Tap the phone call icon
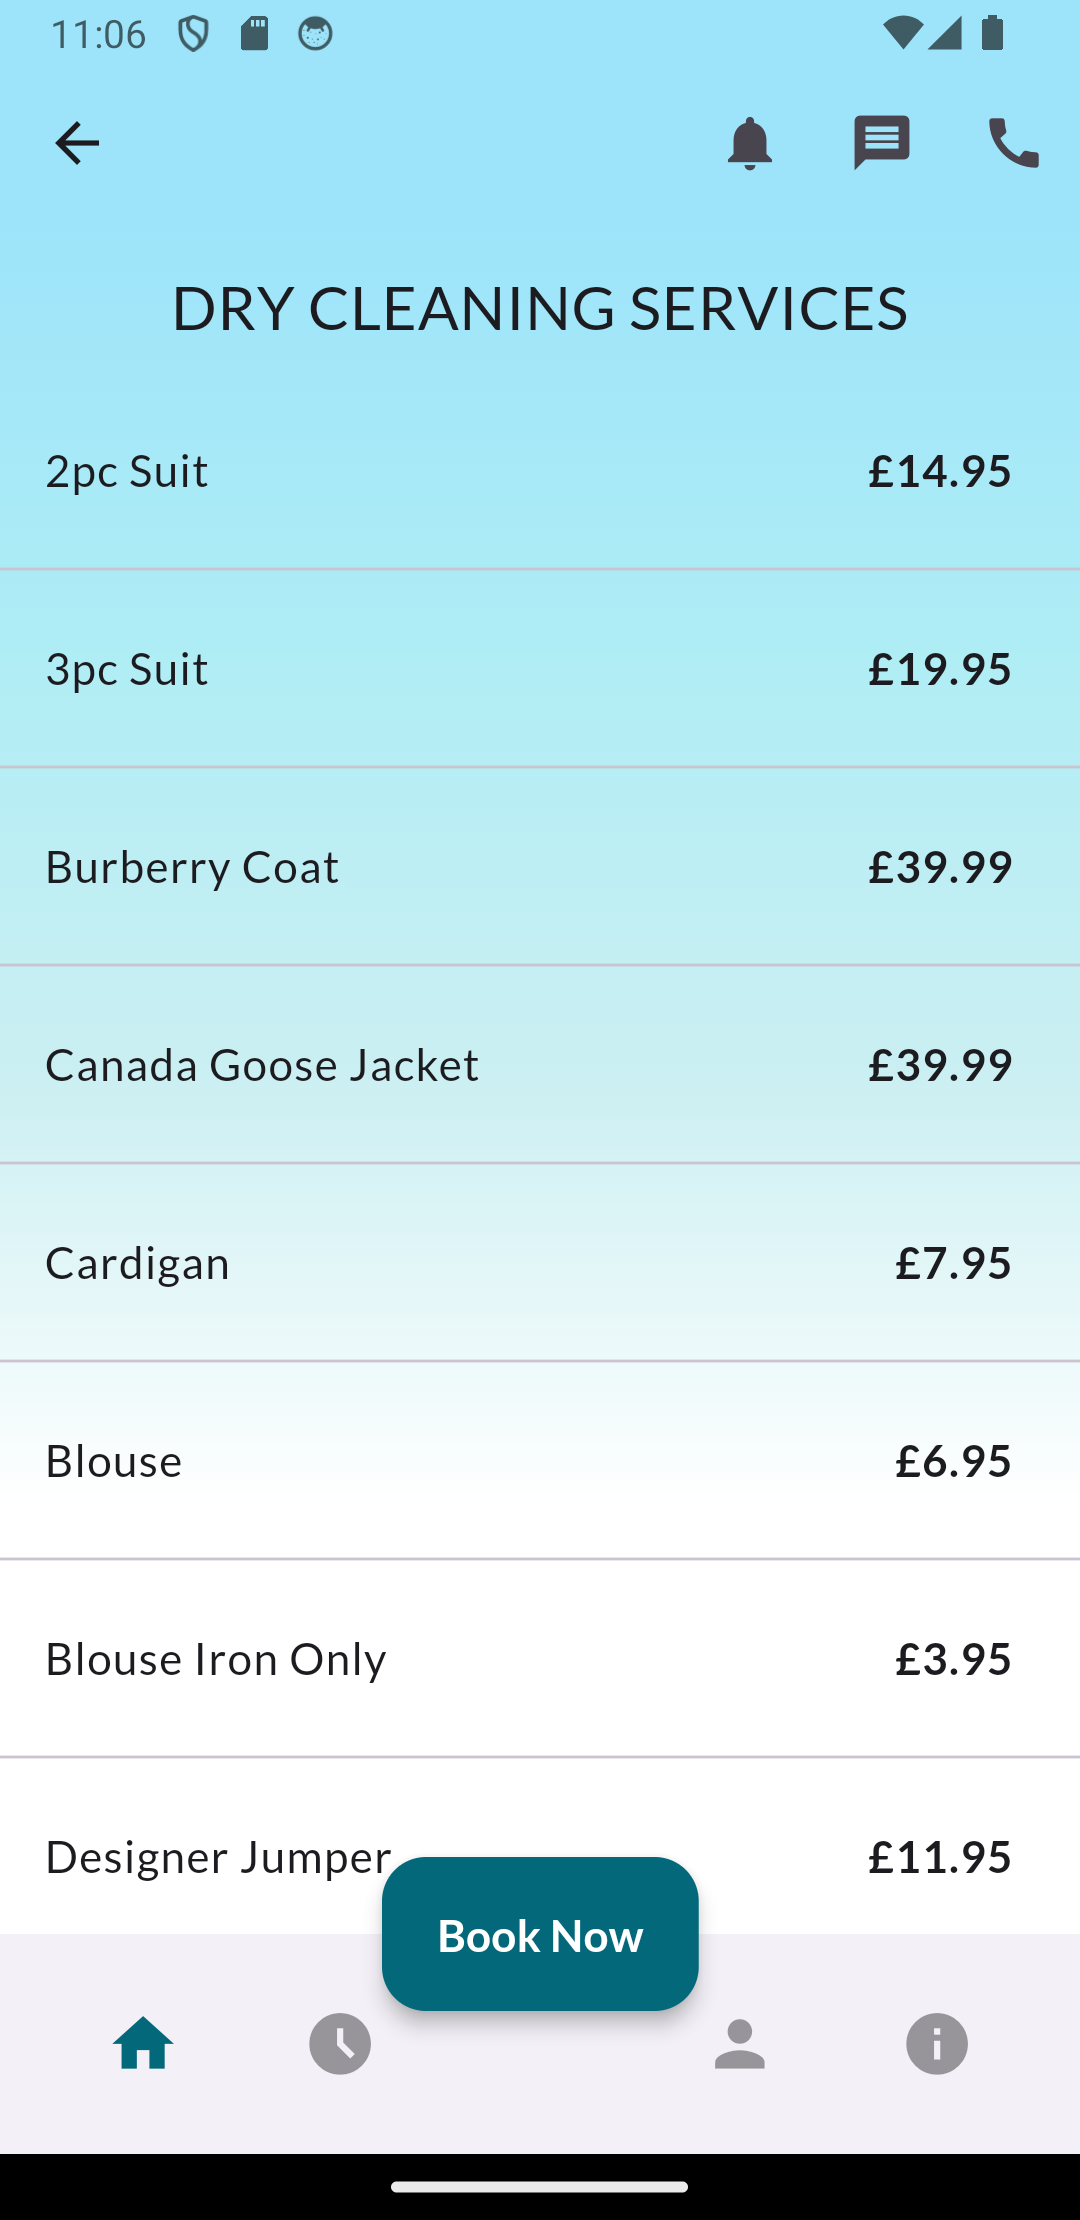The width and height of the screenshot is (1080, 2220). (1013, 143)
